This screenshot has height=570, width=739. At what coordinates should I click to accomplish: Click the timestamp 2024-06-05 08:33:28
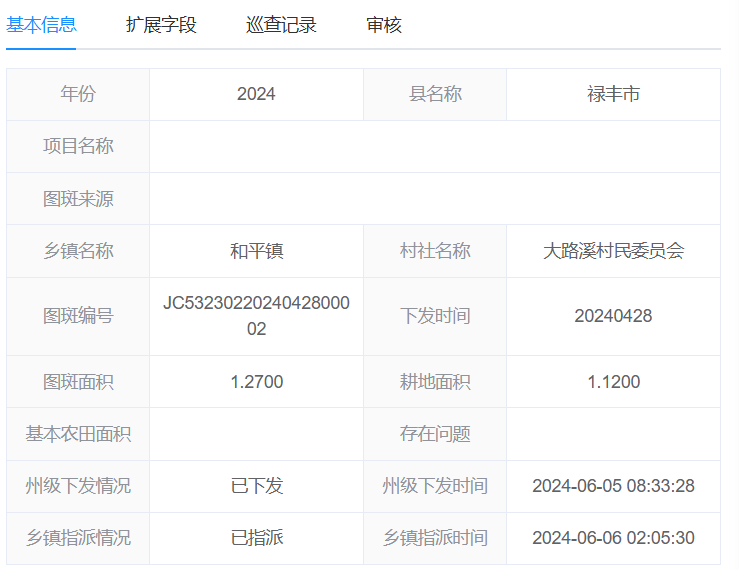(613, 486)
